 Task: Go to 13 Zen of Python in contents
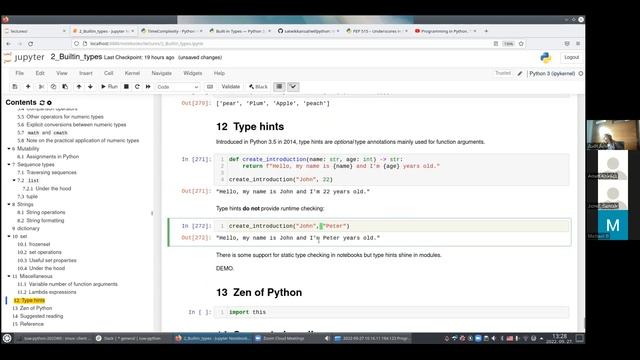[x=32, y=308]
